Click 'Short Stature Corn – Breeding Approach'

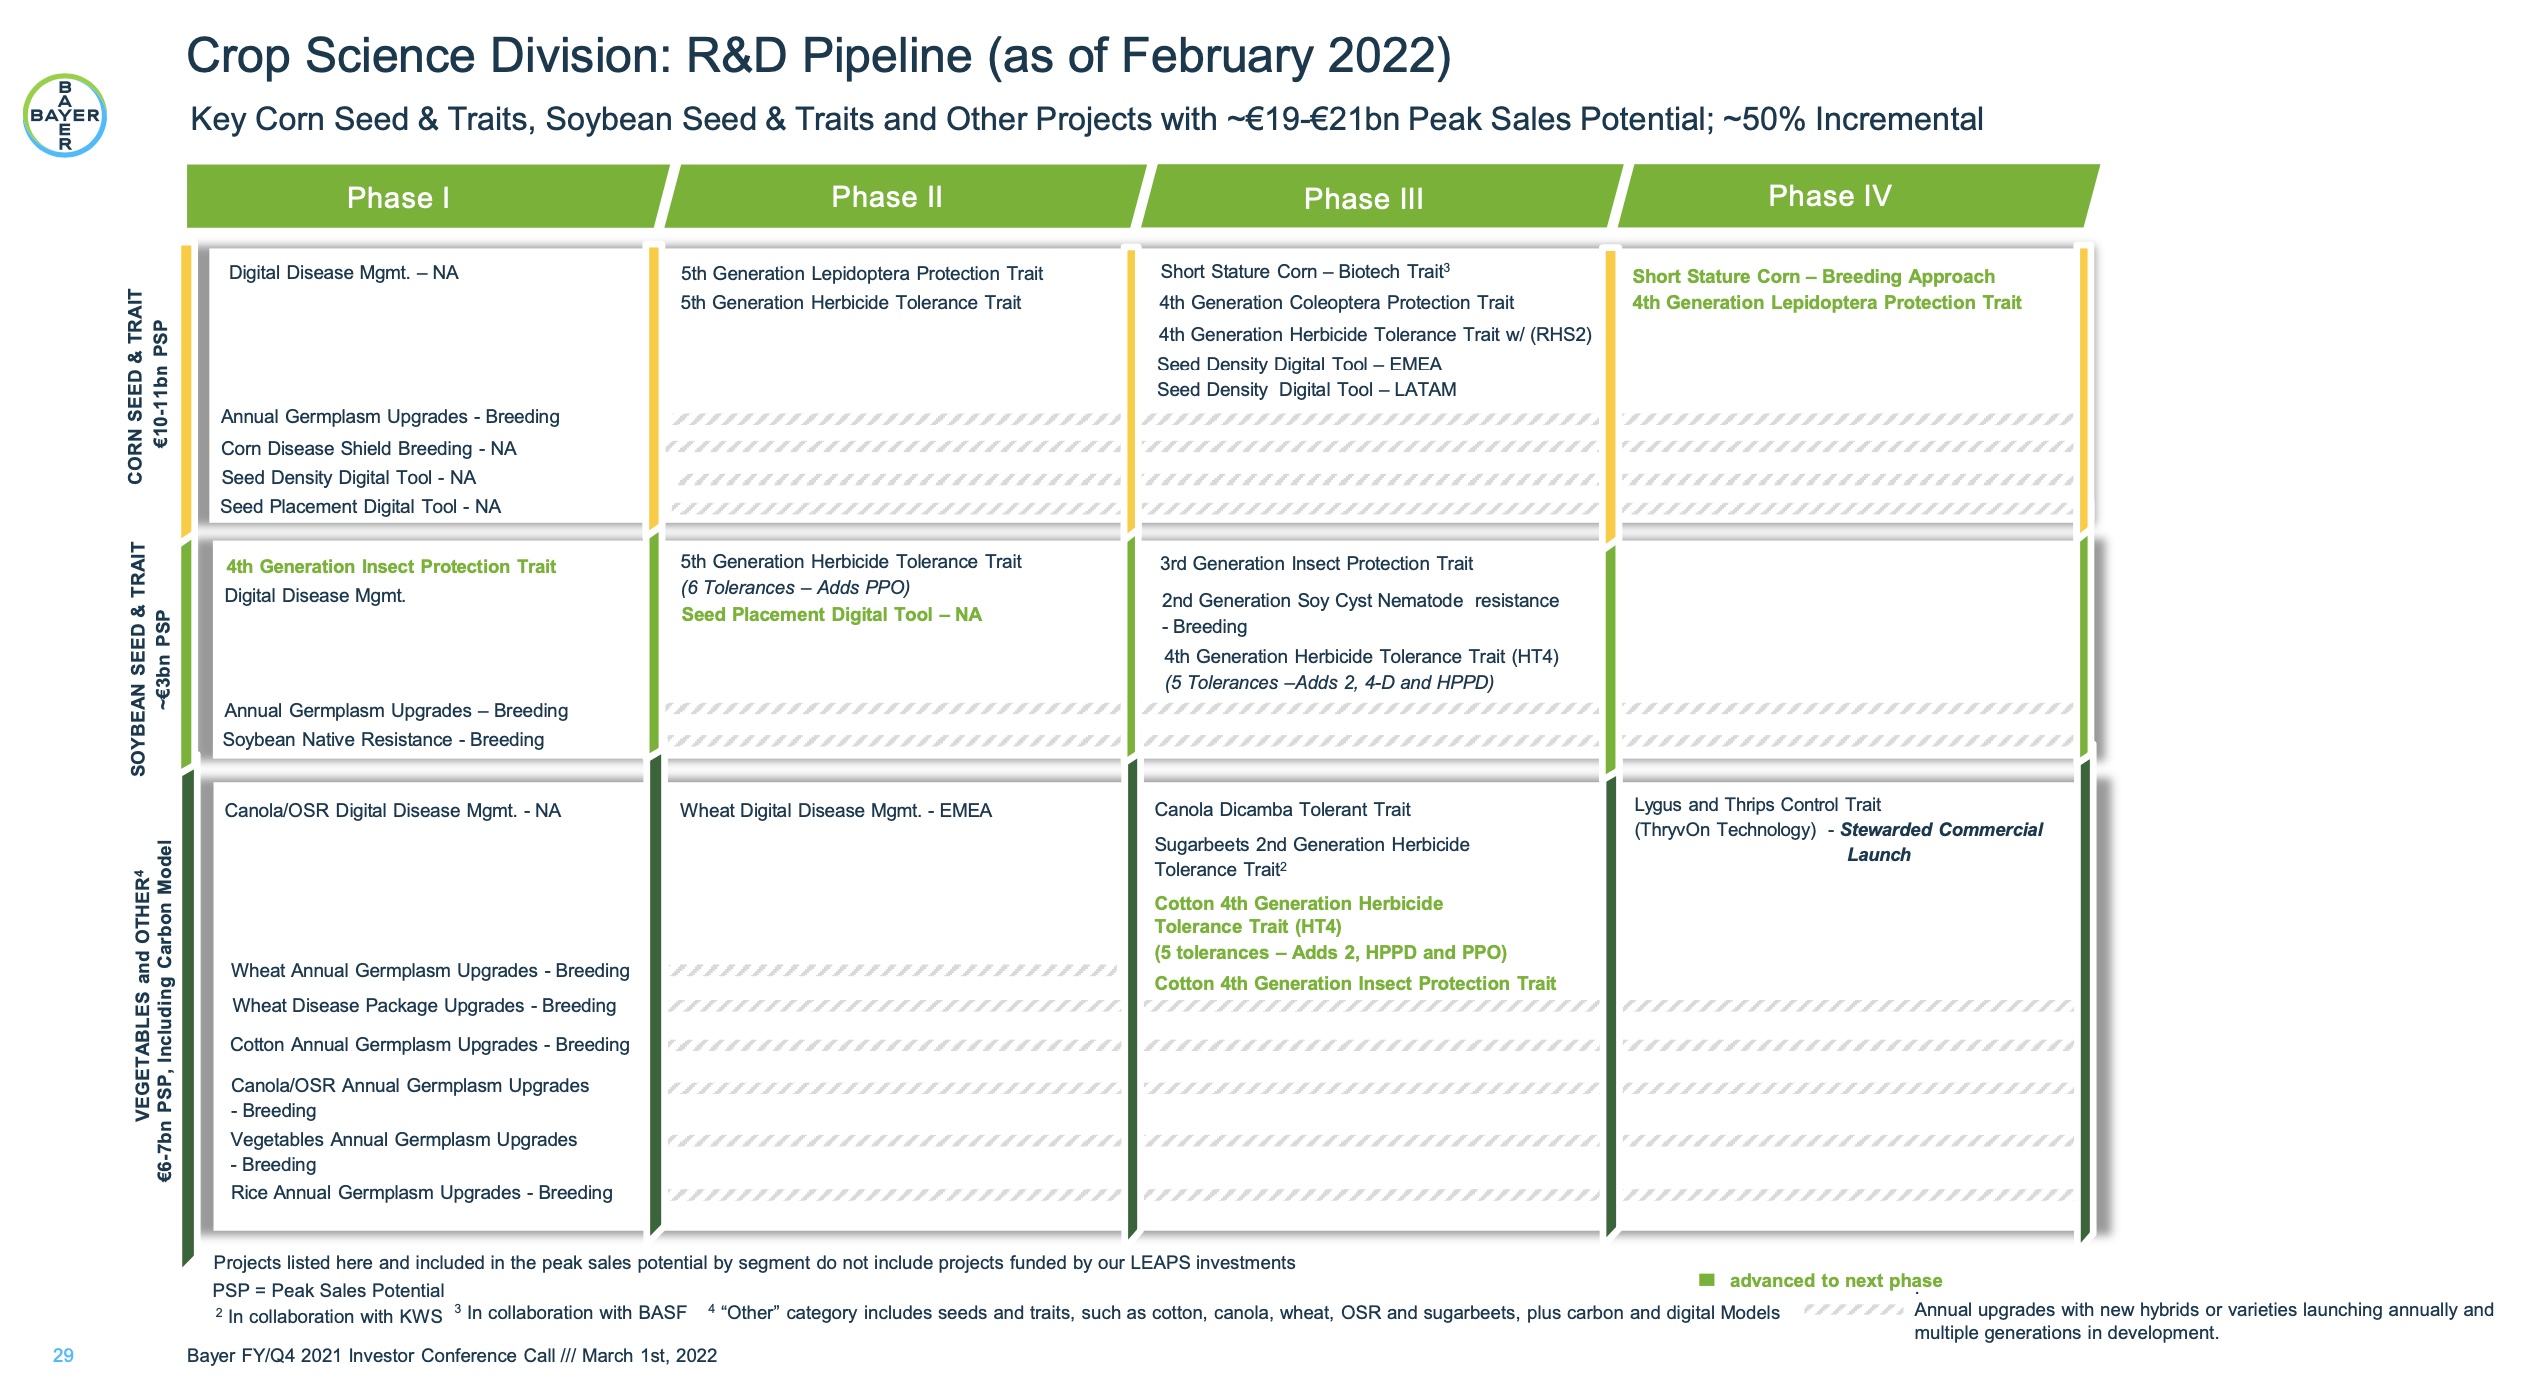(x=1813, y=276)
